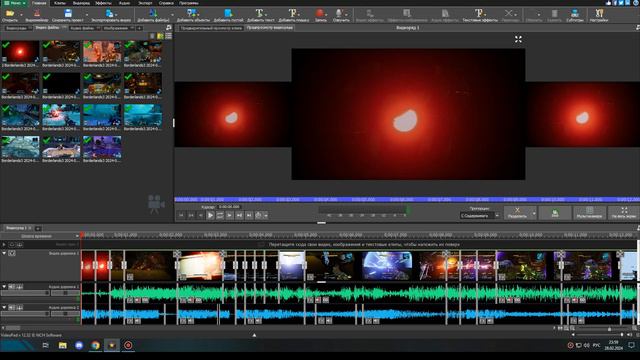Click the red Record icon

pyautogui.click(x=320, y=14)
